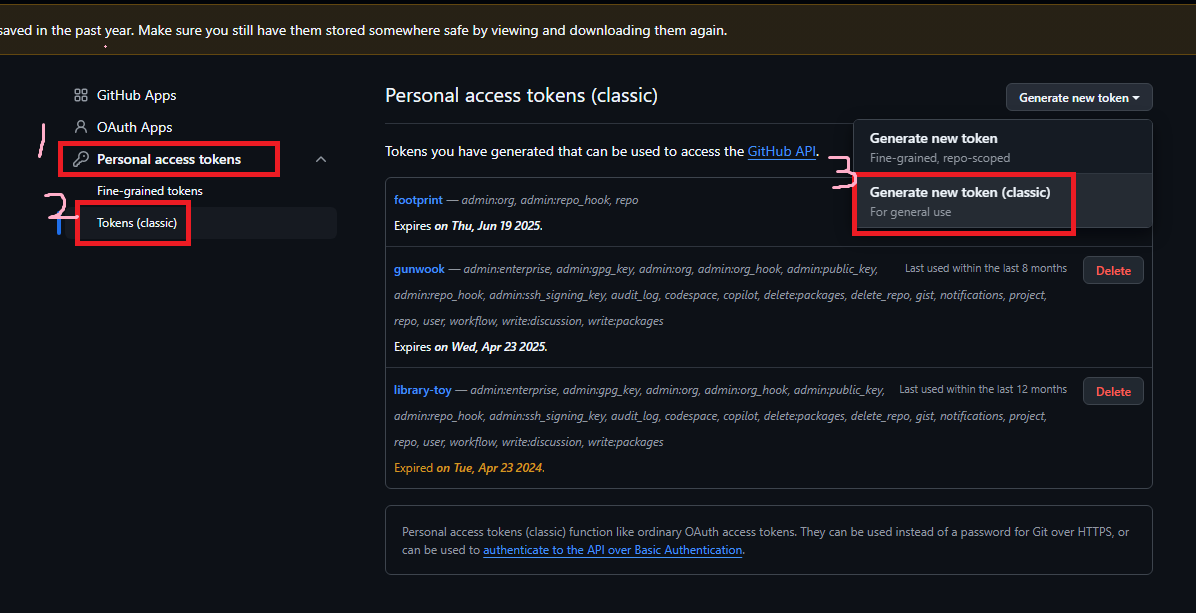Viewport: 1196px width, 613px height.
Task: Click the GitHub Apps grid icon
Action: coord(81,95)
